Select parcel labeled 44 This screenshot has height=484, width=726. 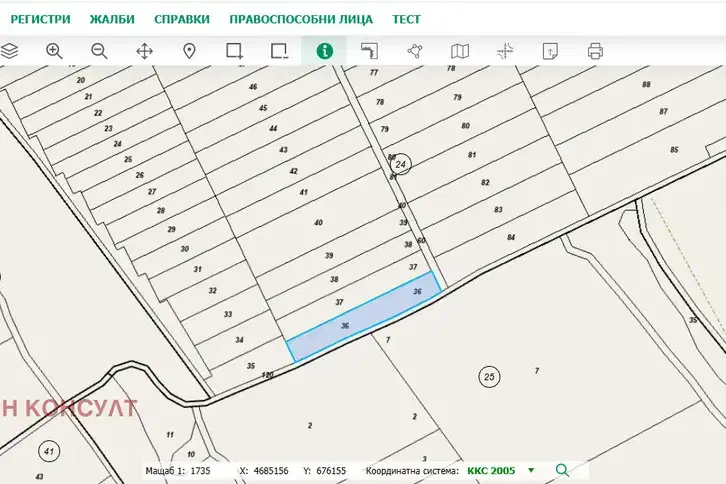[273, 128]
